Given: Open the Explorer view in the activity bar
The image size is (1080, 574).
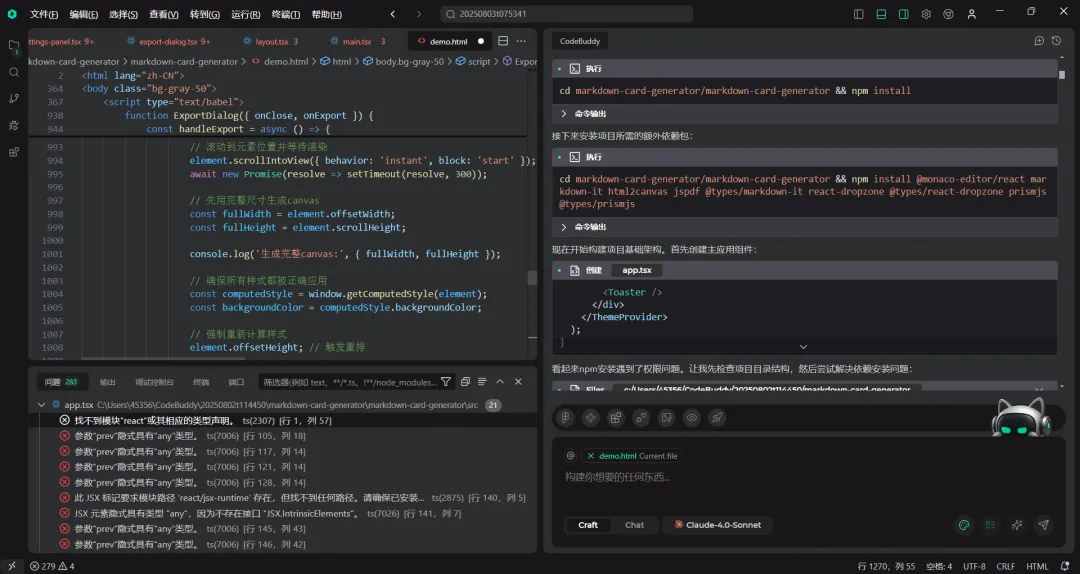Looking at the screenshot, I should click(14, 46).
